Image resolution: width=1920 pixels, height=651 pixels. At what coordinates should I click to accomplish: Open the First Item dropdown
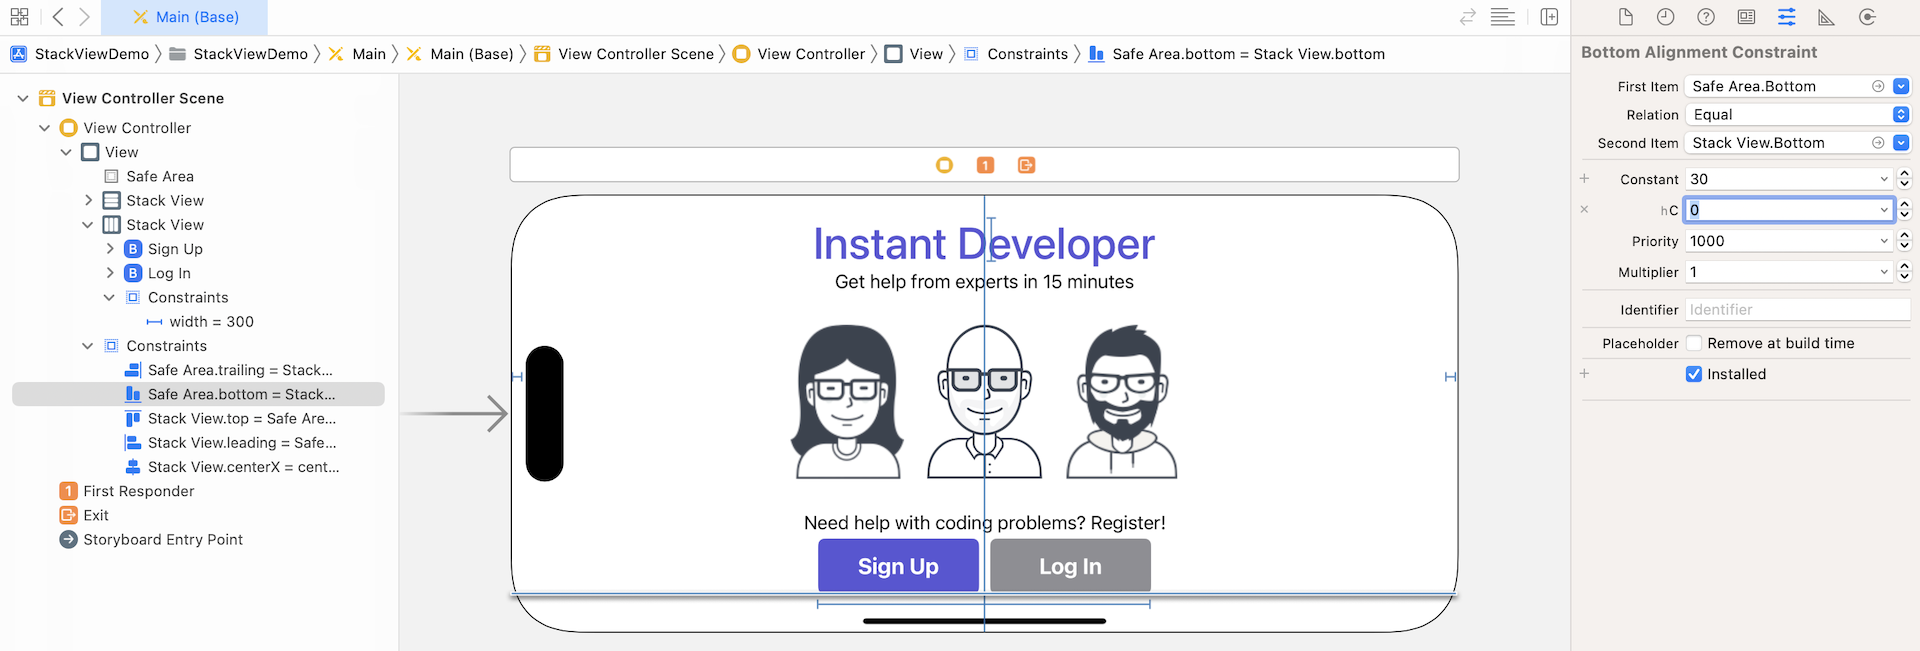tap(1901, 87)
